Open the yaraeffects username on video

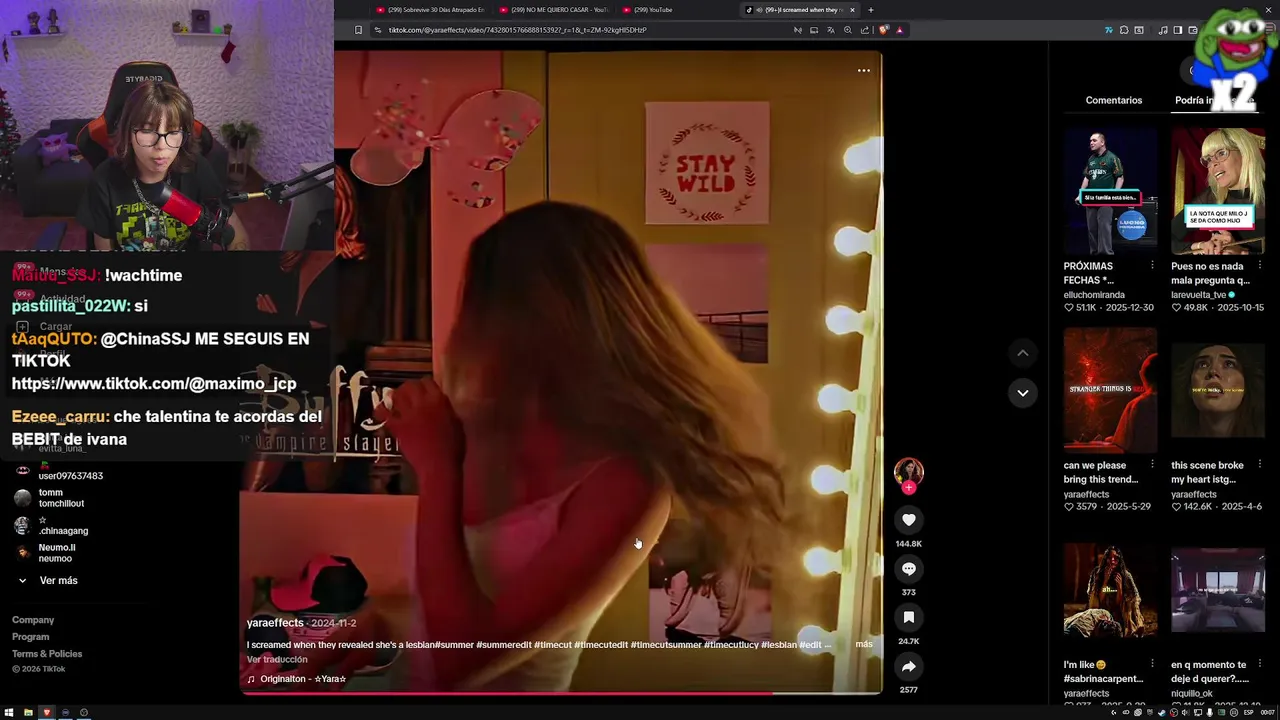coord(275,623)
